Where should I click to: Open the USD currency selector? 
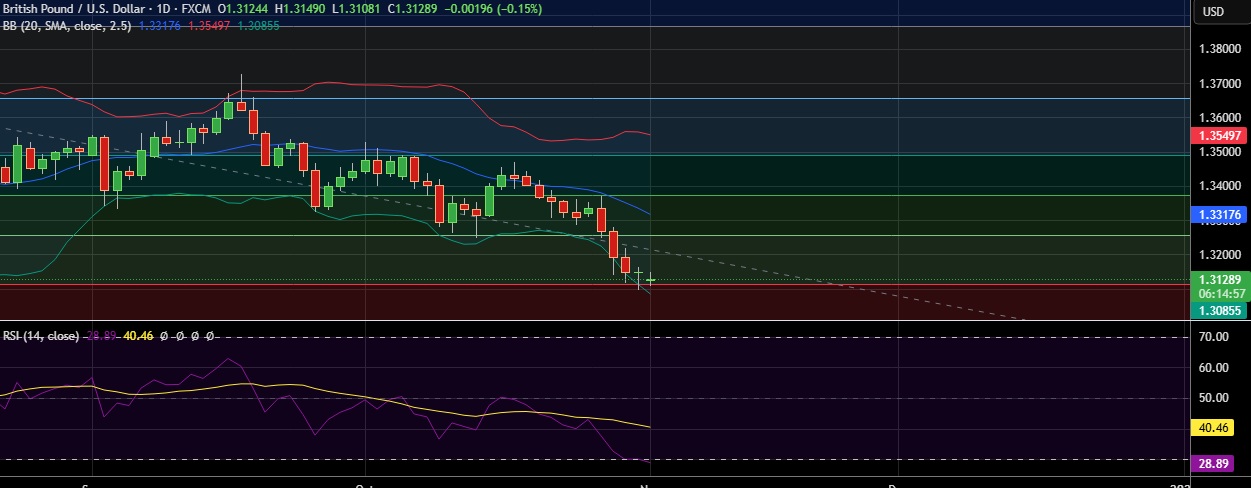pyautogui.click(x=1213, y=11)
